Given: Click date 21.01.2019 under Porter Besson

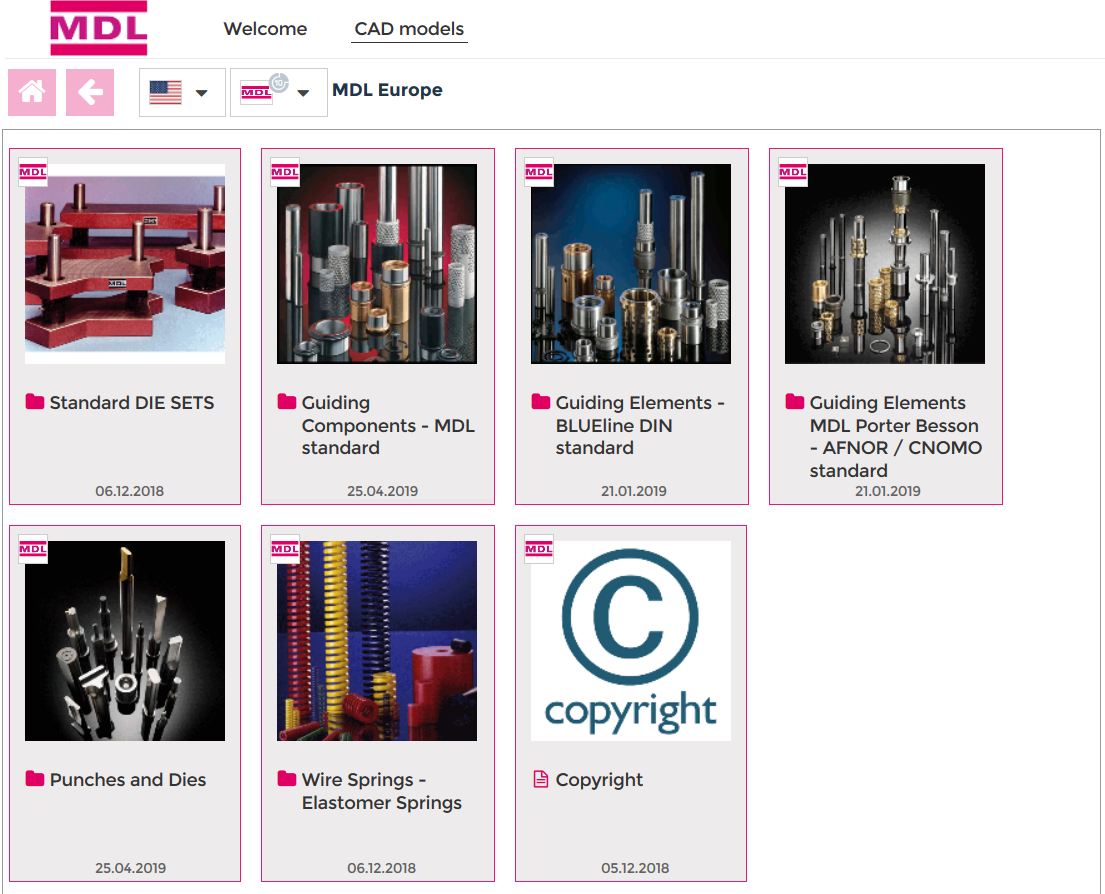Looking at the screenshot, I should [x=887, y=491].
